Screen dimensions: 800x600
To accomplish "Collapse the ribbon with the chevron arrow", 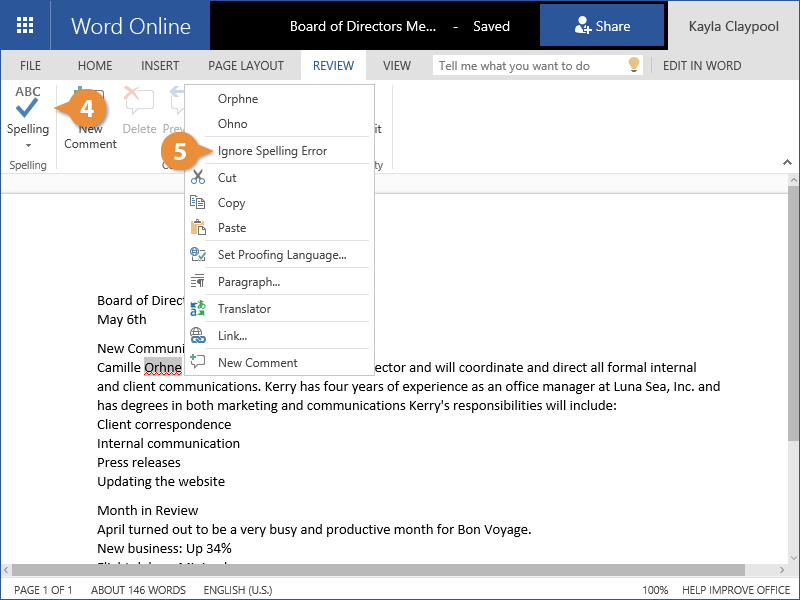I will pos(787,163).
